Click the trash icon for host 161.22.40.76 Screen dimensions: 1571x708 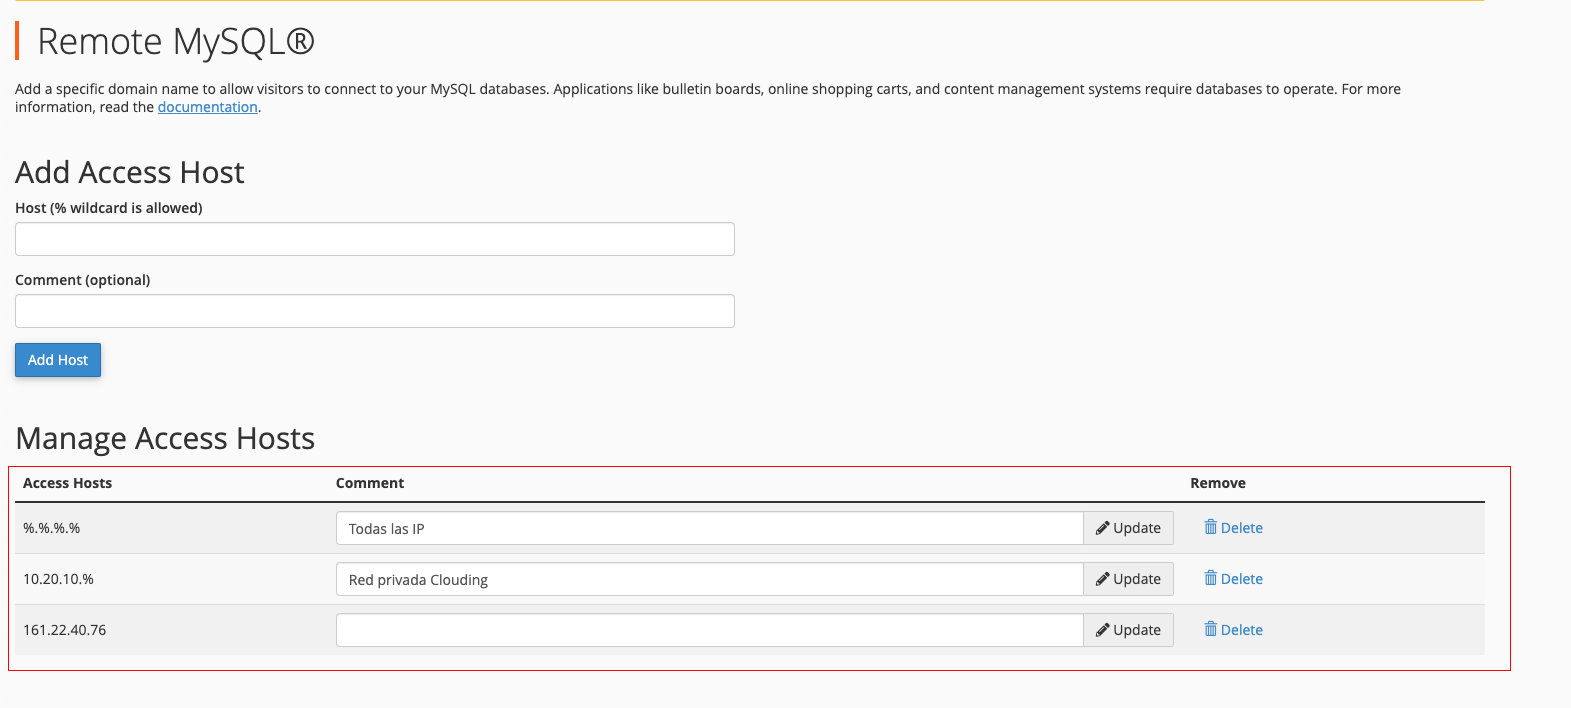tap(1210, 629)
